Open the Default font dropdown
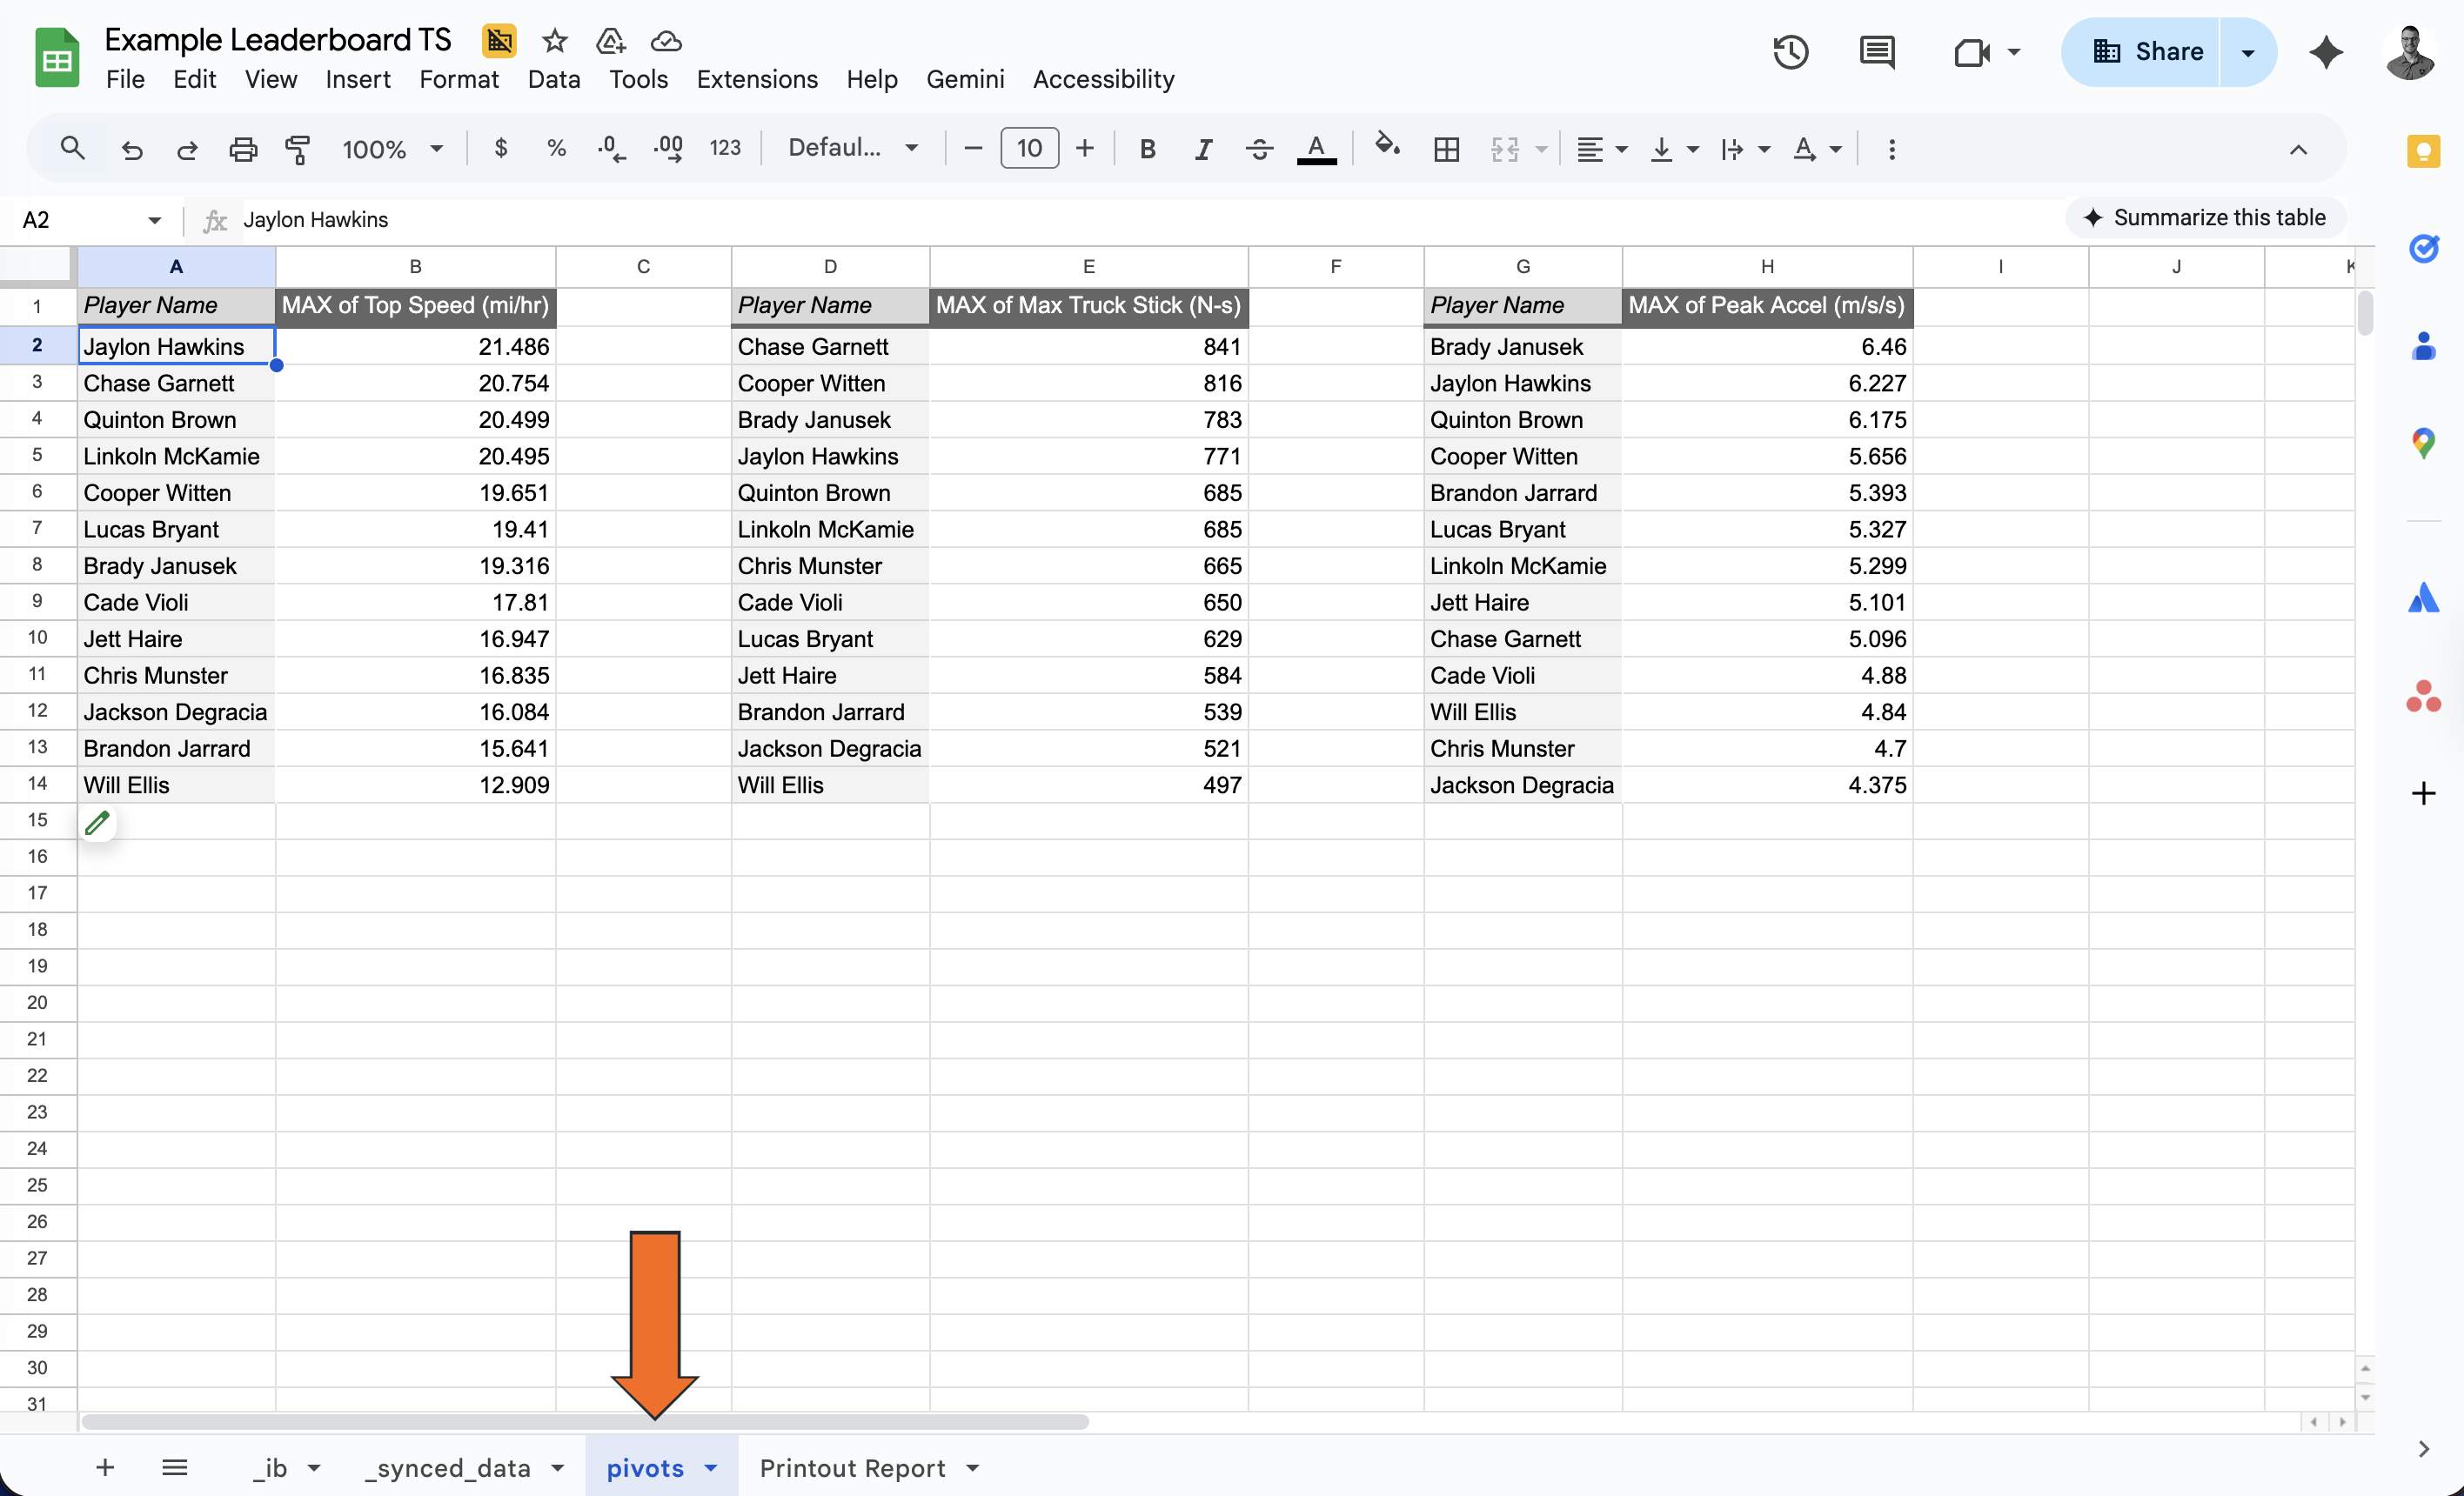This screenshot has height=1496, width=2464. coord(853,148)
